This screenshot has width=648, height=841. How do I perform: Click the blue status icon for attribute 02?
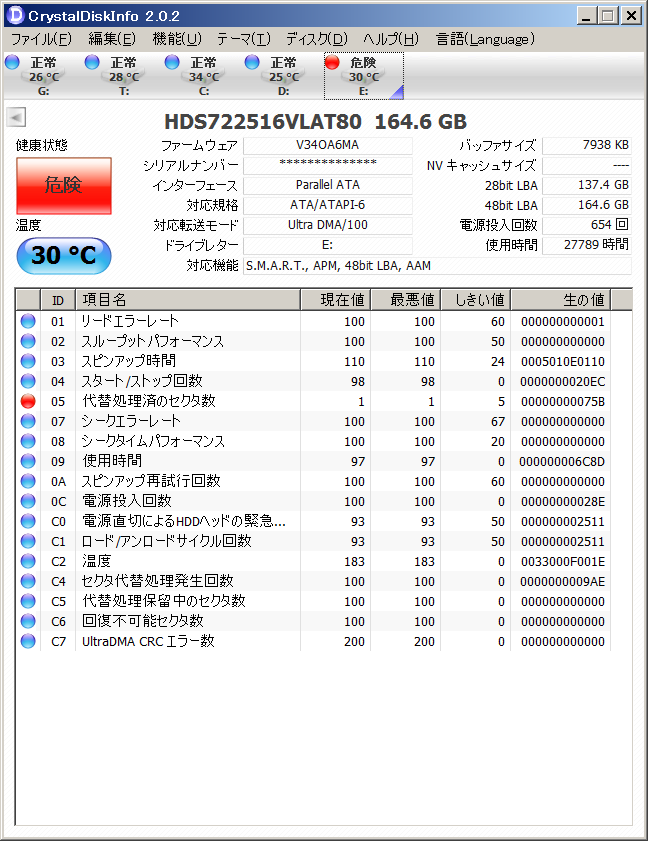(28, 341)
